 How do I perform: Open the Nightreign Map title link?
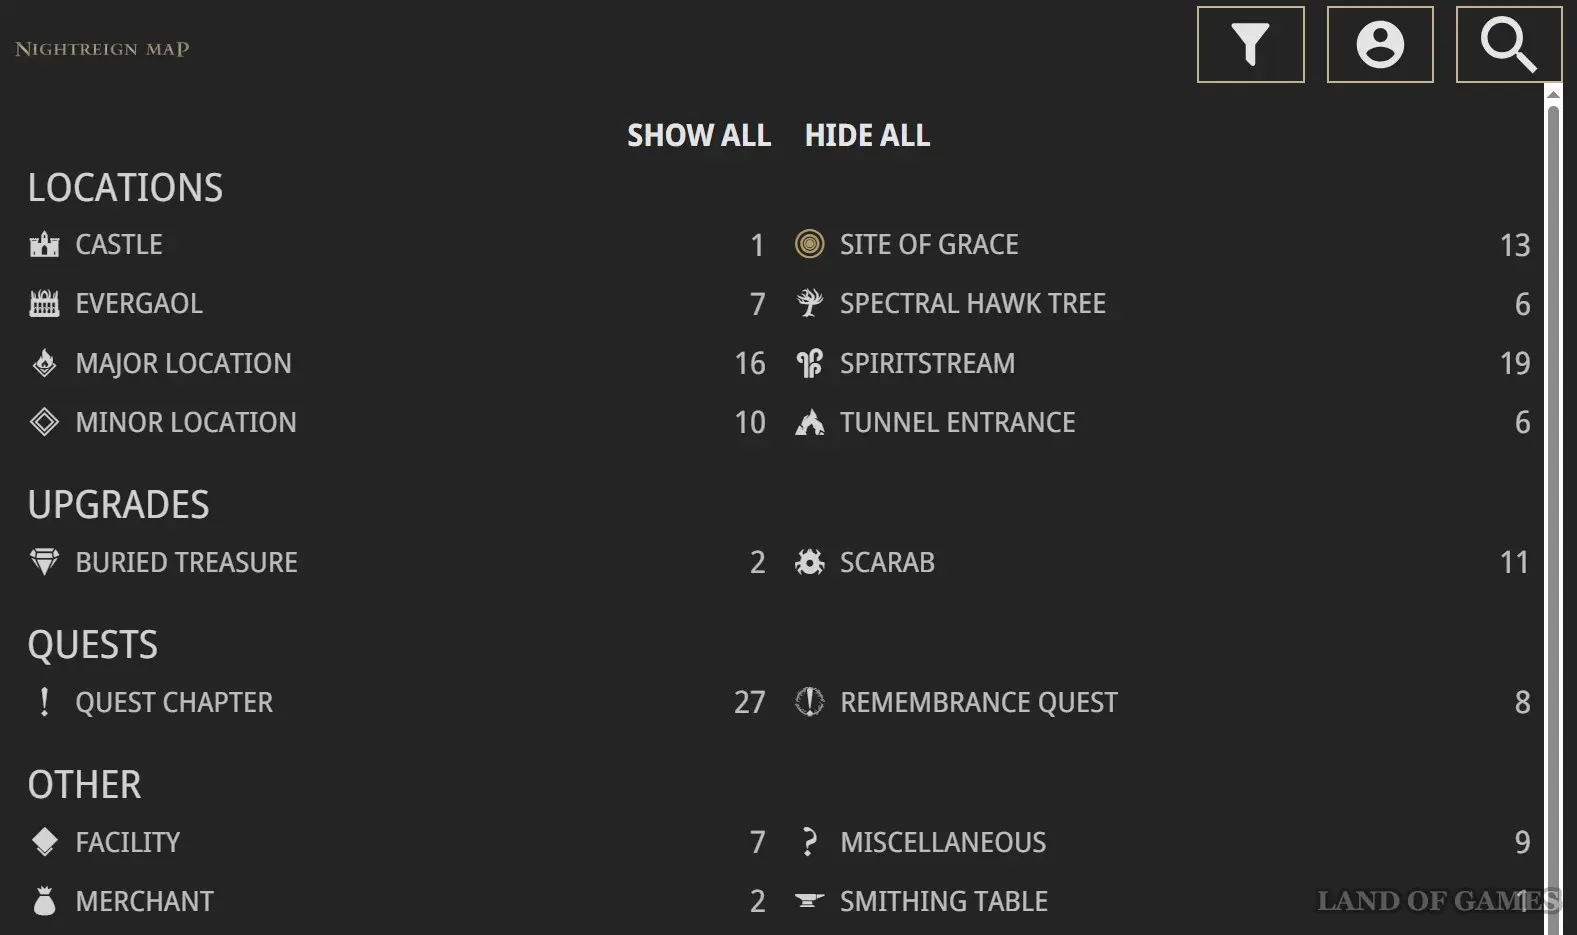coord(102,49)
